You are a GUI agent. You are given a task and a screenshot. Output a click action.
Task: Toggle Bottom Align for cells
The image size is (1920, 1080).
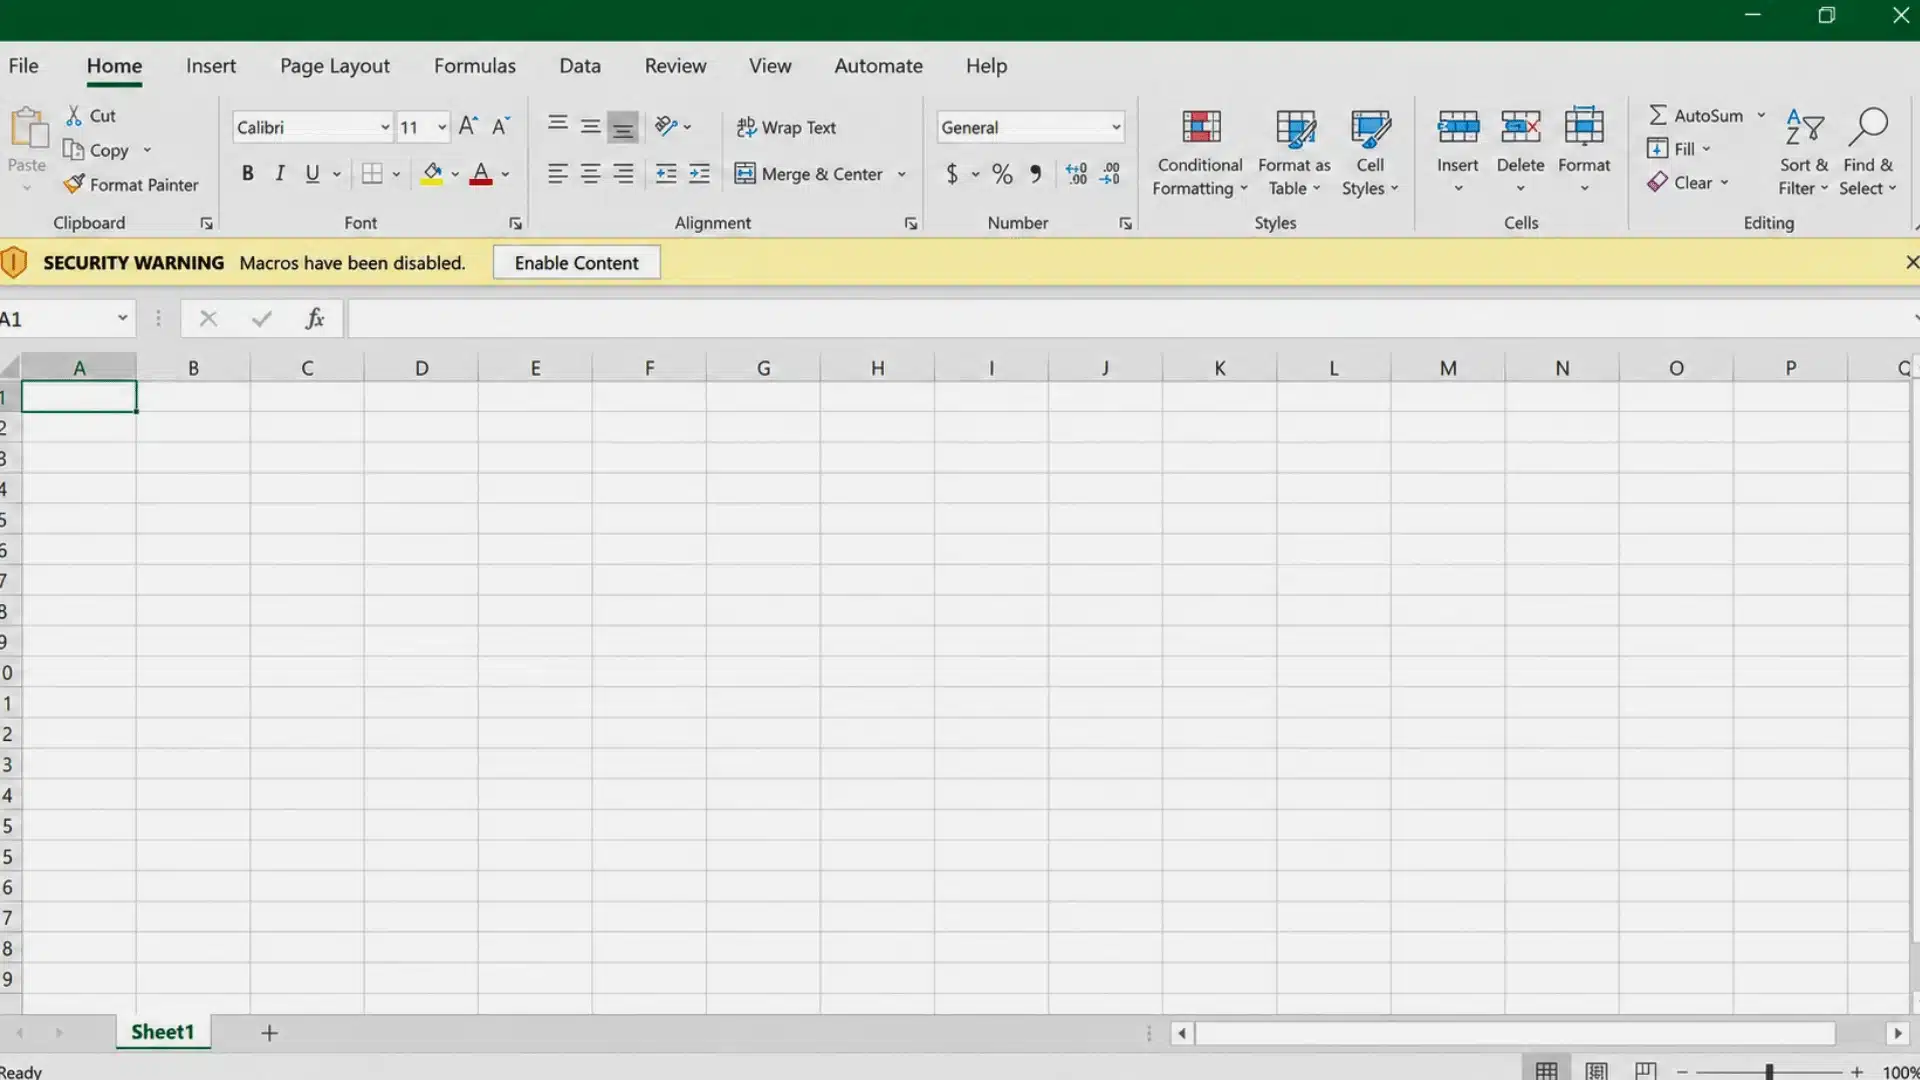(x=623, y=127)
